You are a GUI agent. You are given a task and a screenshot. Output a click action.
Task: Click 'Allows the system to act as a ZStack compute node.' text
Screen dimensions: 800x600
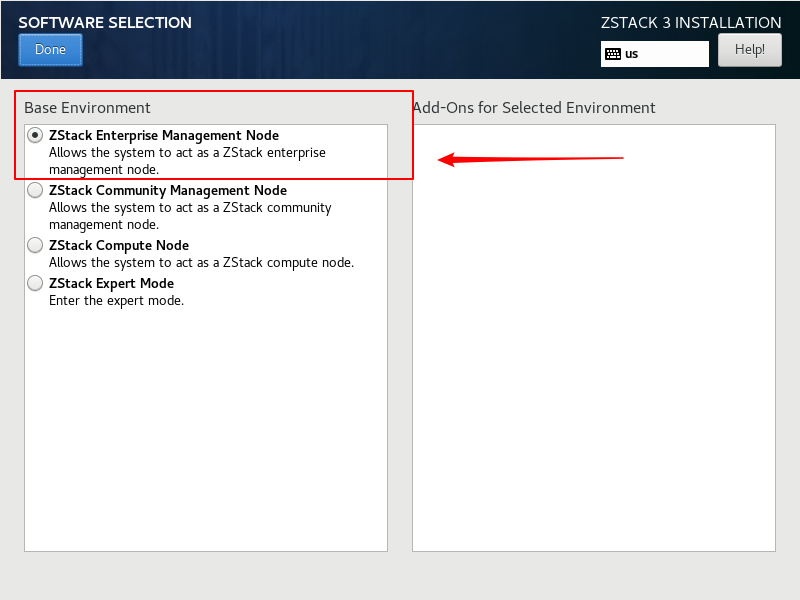tap(202, 263)
